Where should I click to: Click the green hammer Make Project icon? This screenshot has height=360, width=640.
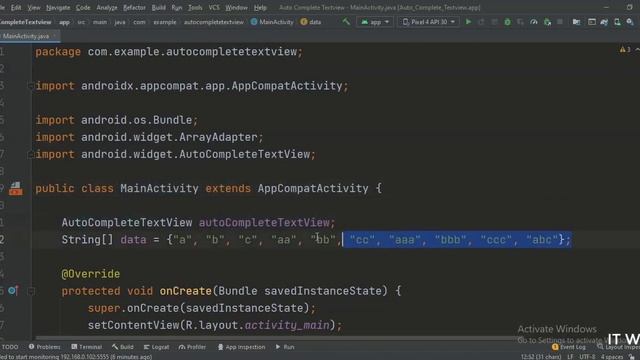point(346,22)
